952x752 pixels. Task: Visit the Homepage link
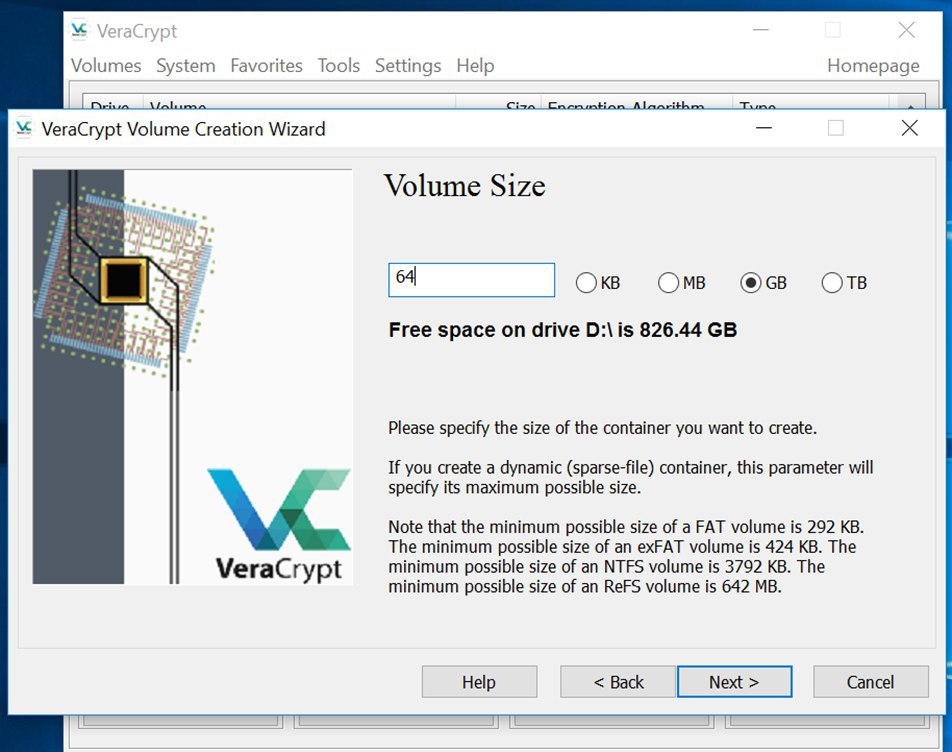pos(872,66)
